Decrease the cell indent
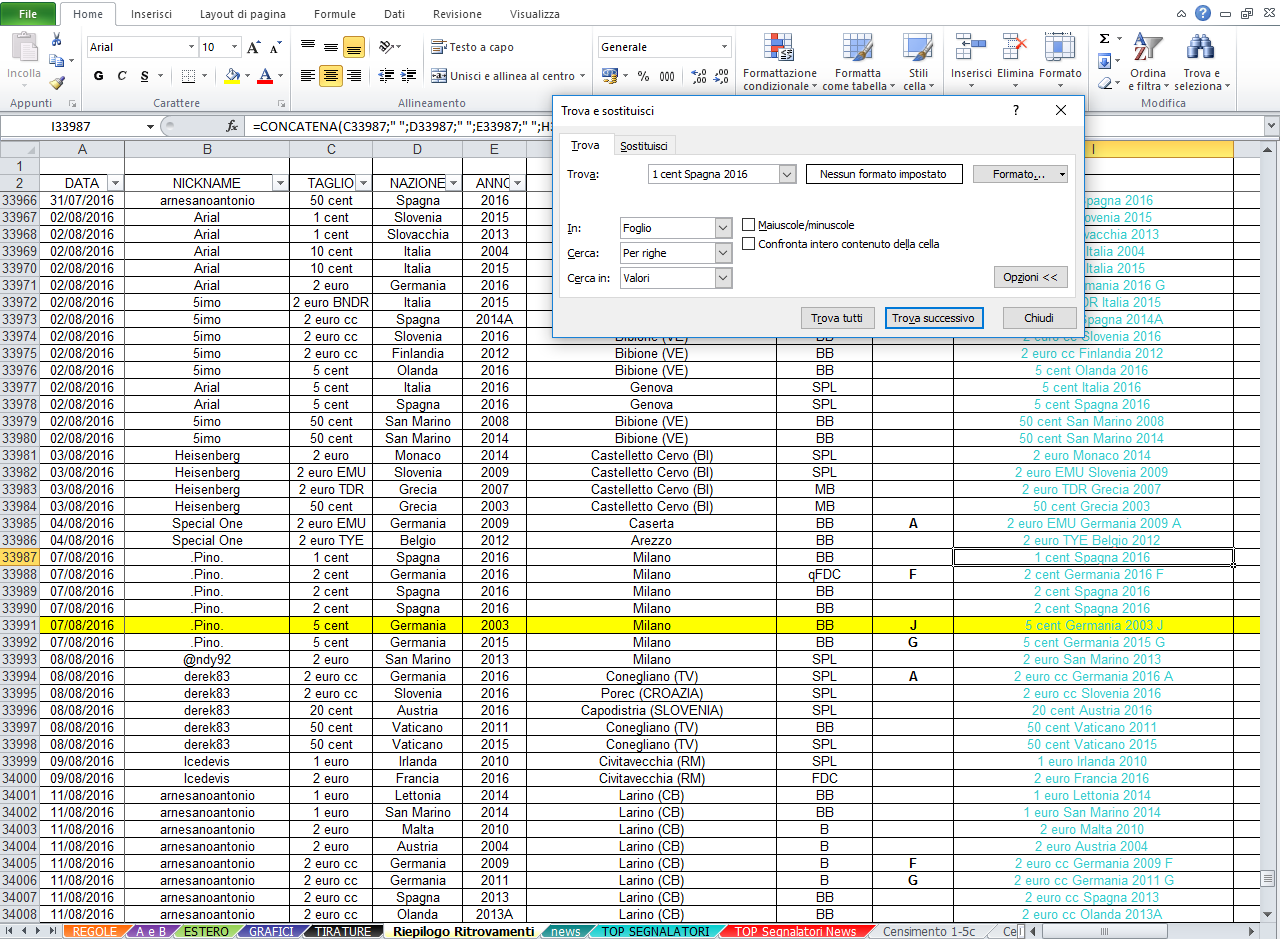The height and width of the screenshot is (939, 1280). point(386,76)
